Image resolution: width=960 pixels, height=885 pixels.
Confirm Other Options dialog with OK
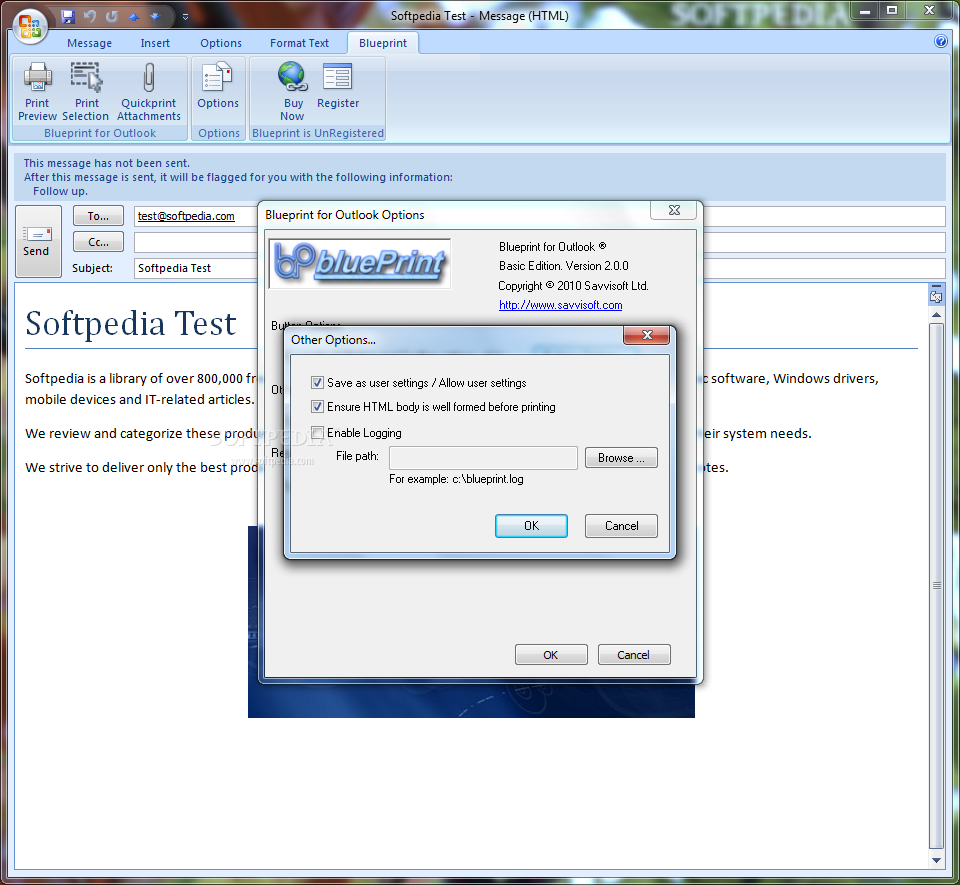531,526
